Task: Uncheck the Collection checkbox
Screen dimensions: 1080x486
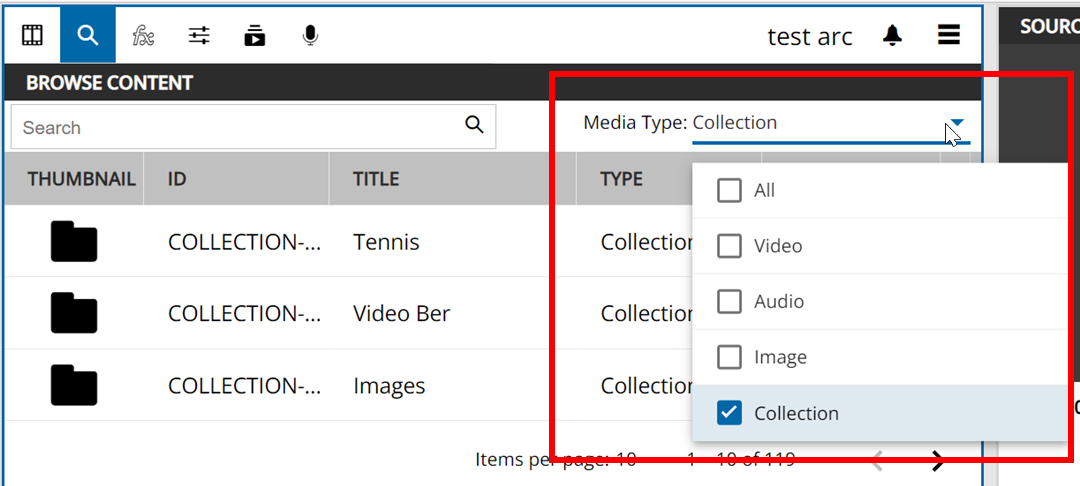Action: pyautogui.click(x=729, y=413)
